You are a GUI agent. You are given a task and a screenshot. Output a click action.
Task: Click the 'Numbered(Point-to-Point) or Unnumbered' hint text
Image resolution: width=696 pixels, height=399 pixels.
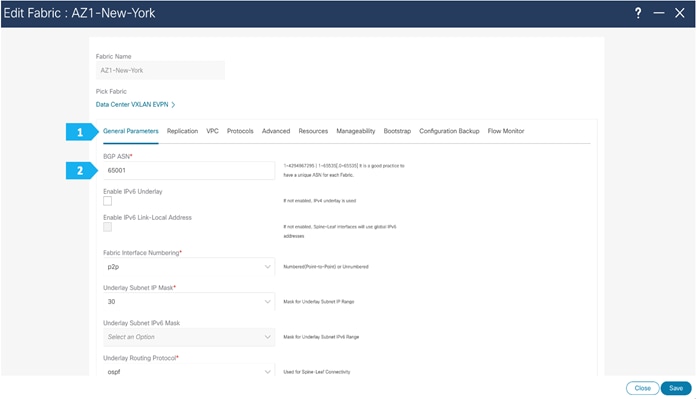326,267
